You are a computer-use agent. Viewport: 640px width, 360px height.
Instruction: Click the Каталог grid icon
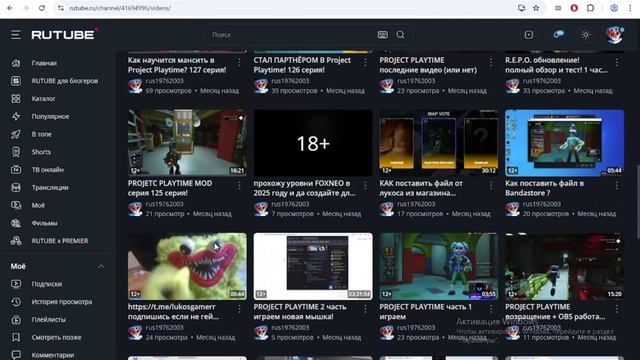point(16,99)
